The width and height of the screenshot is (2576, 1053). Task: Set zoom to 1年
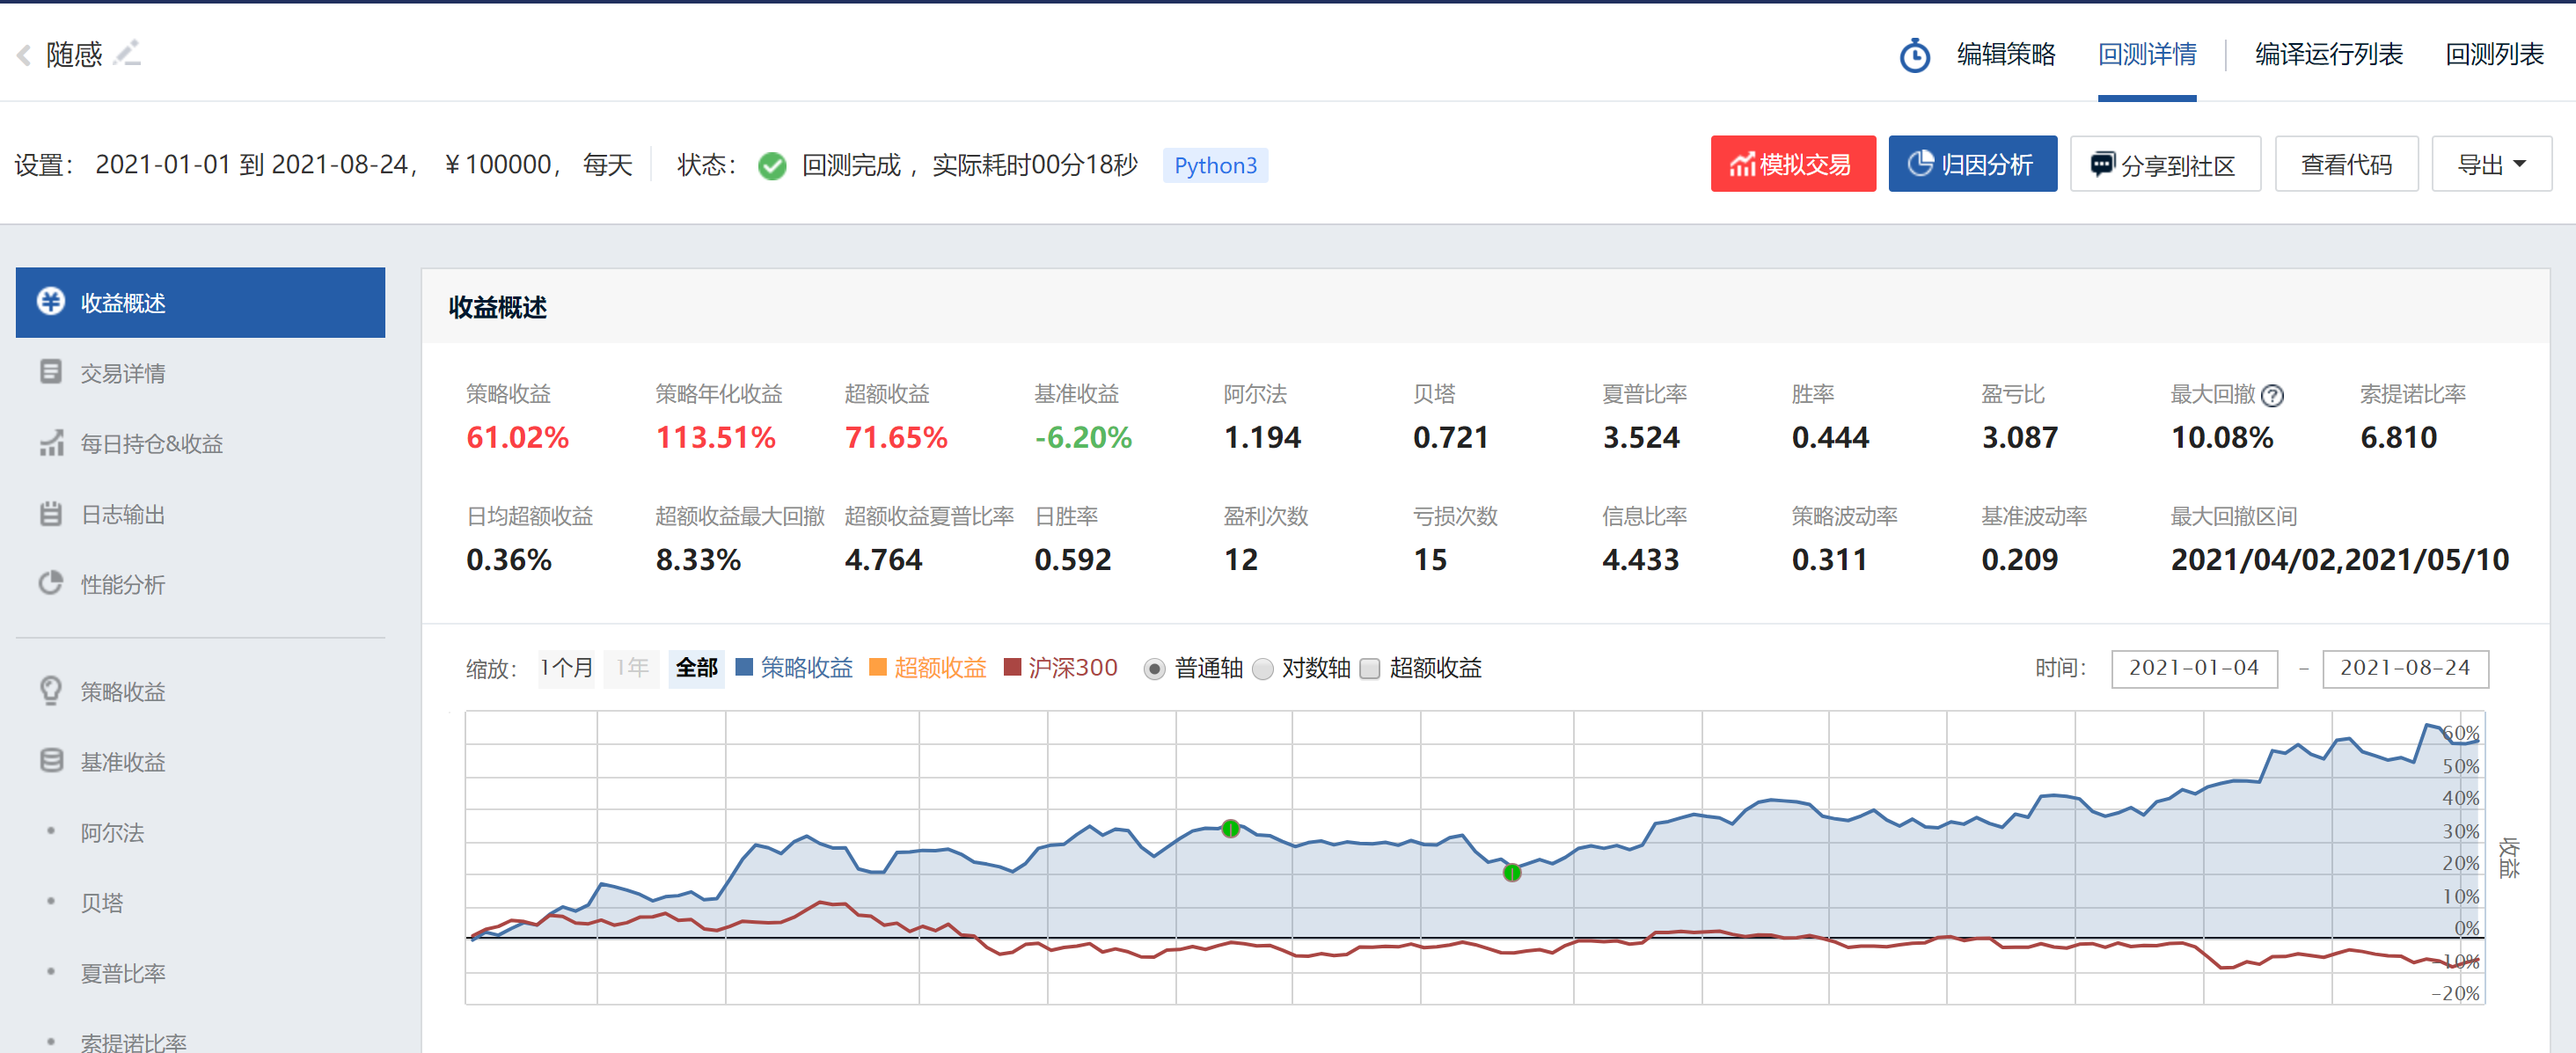pos(632,668)
